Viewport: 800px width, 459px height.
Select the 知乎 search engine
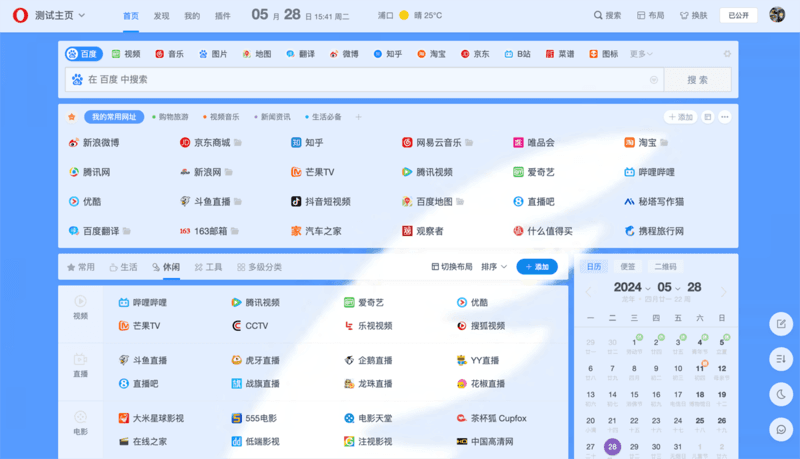(x=388, y=54)
